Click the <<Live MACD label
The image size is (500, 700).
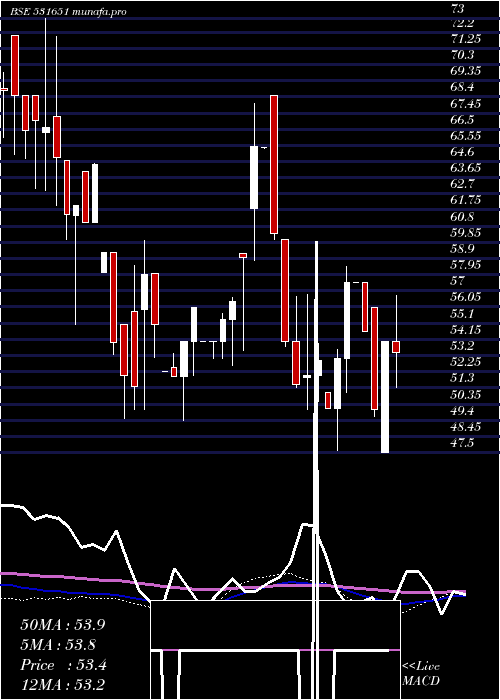(x=421, y=674)
